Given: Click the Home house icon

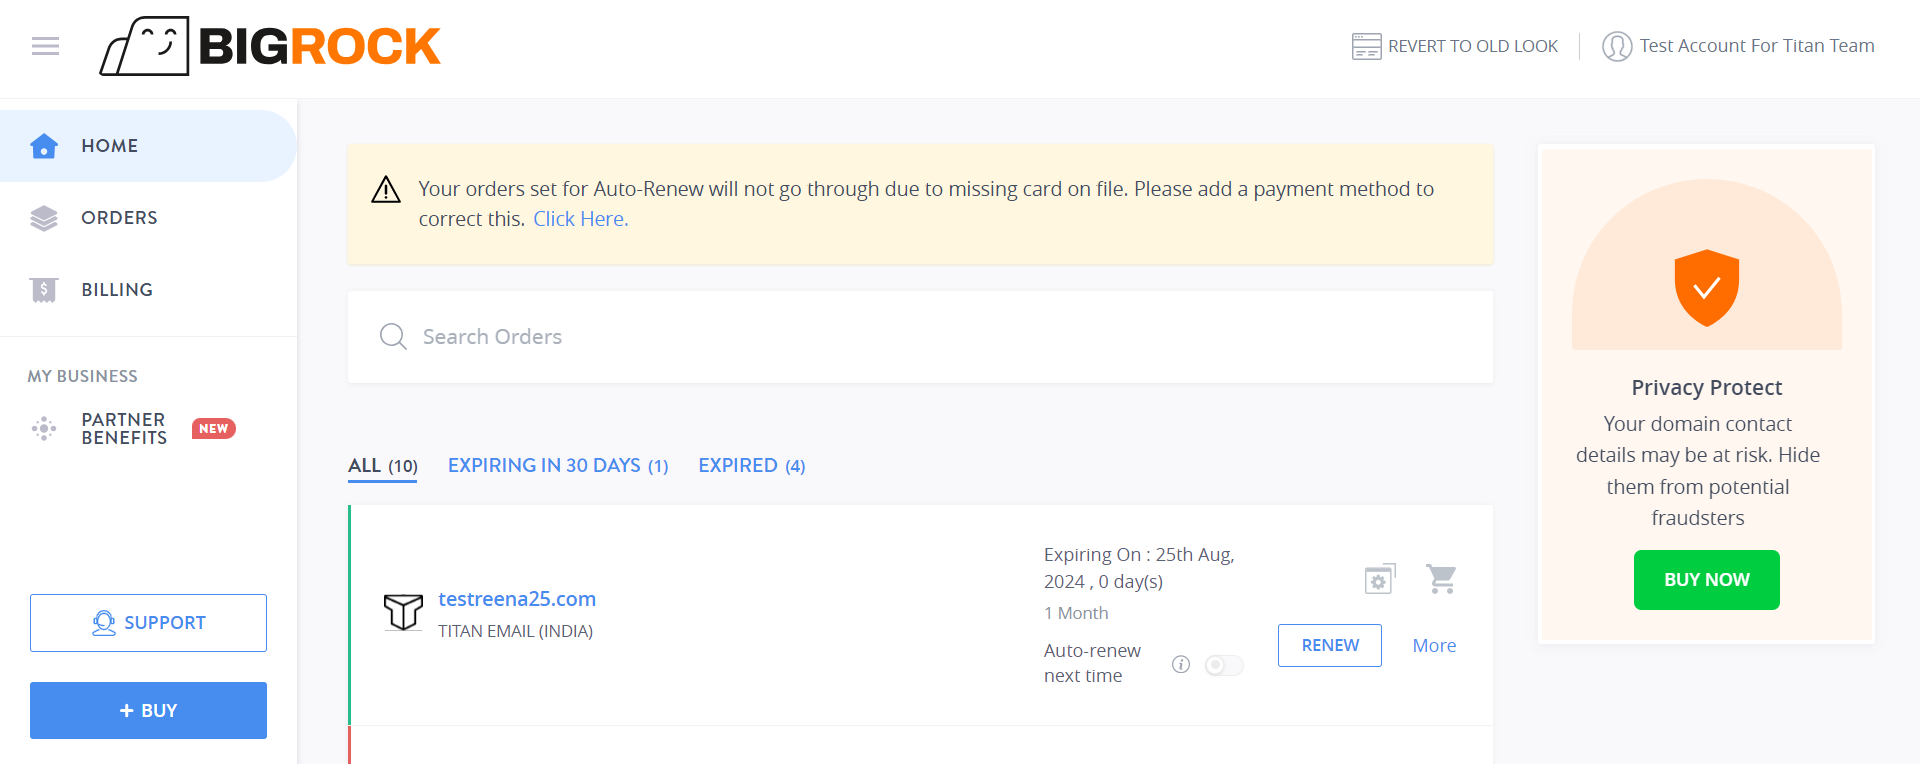Looking at the screenshot, I should (44, 146).
